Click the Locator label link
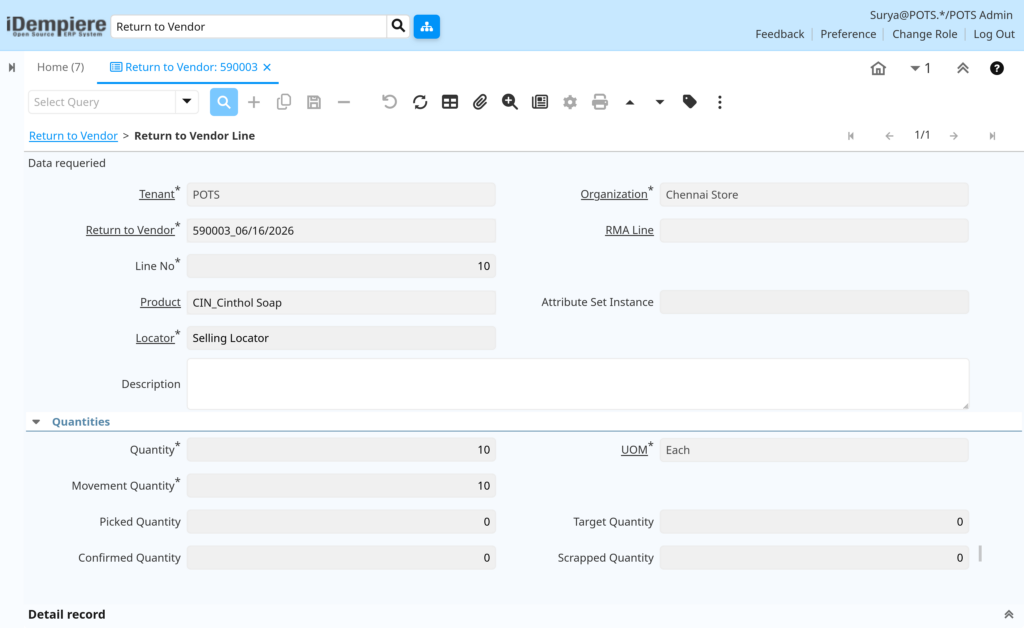Image resolution: width=1024 pixels, height=628 pixels. coord(155,338)
